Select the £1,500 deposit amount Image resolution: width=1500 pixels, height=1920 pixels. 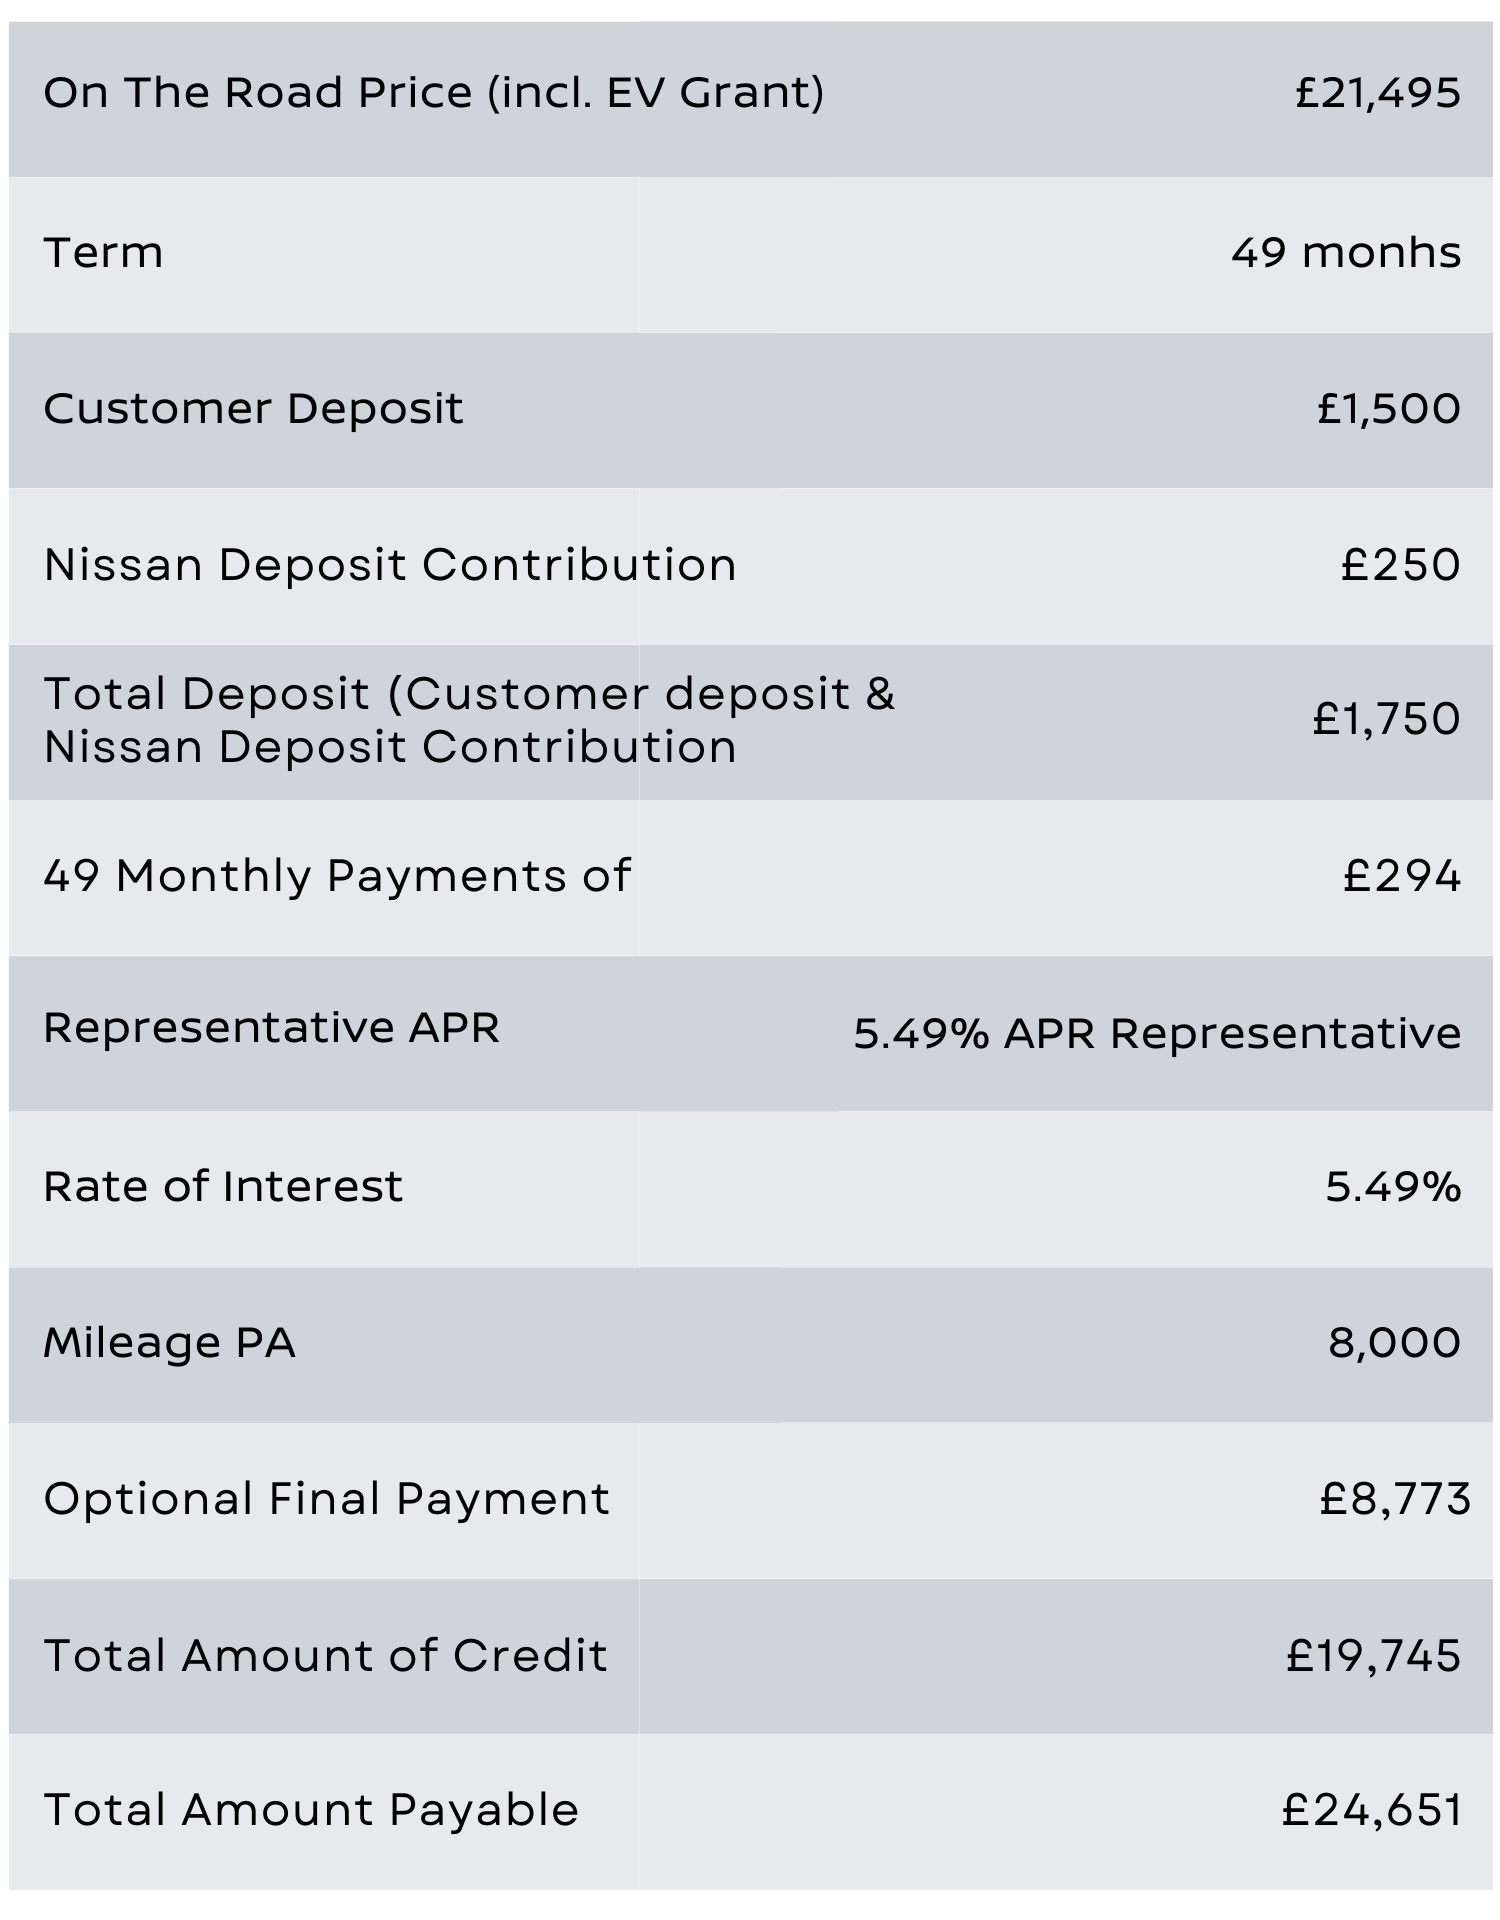(1388, 408)
